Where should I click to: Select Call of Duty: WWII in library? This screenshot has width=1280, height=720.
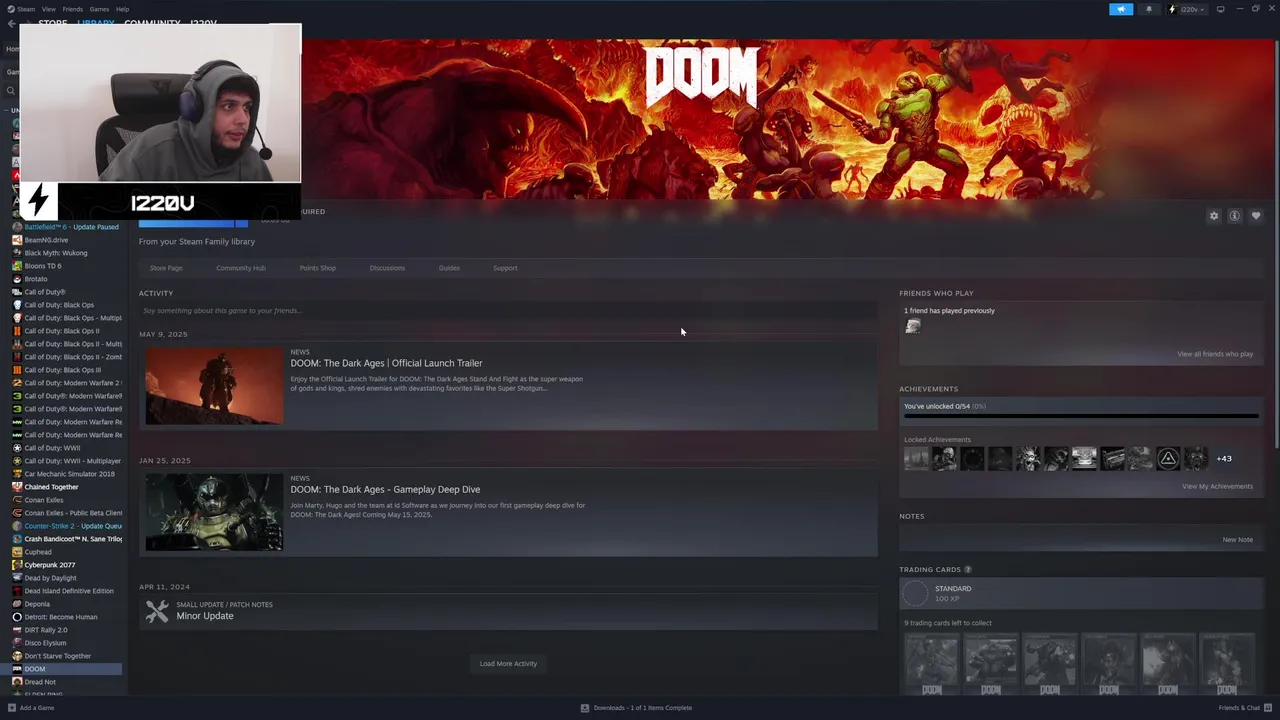point(66,448)
